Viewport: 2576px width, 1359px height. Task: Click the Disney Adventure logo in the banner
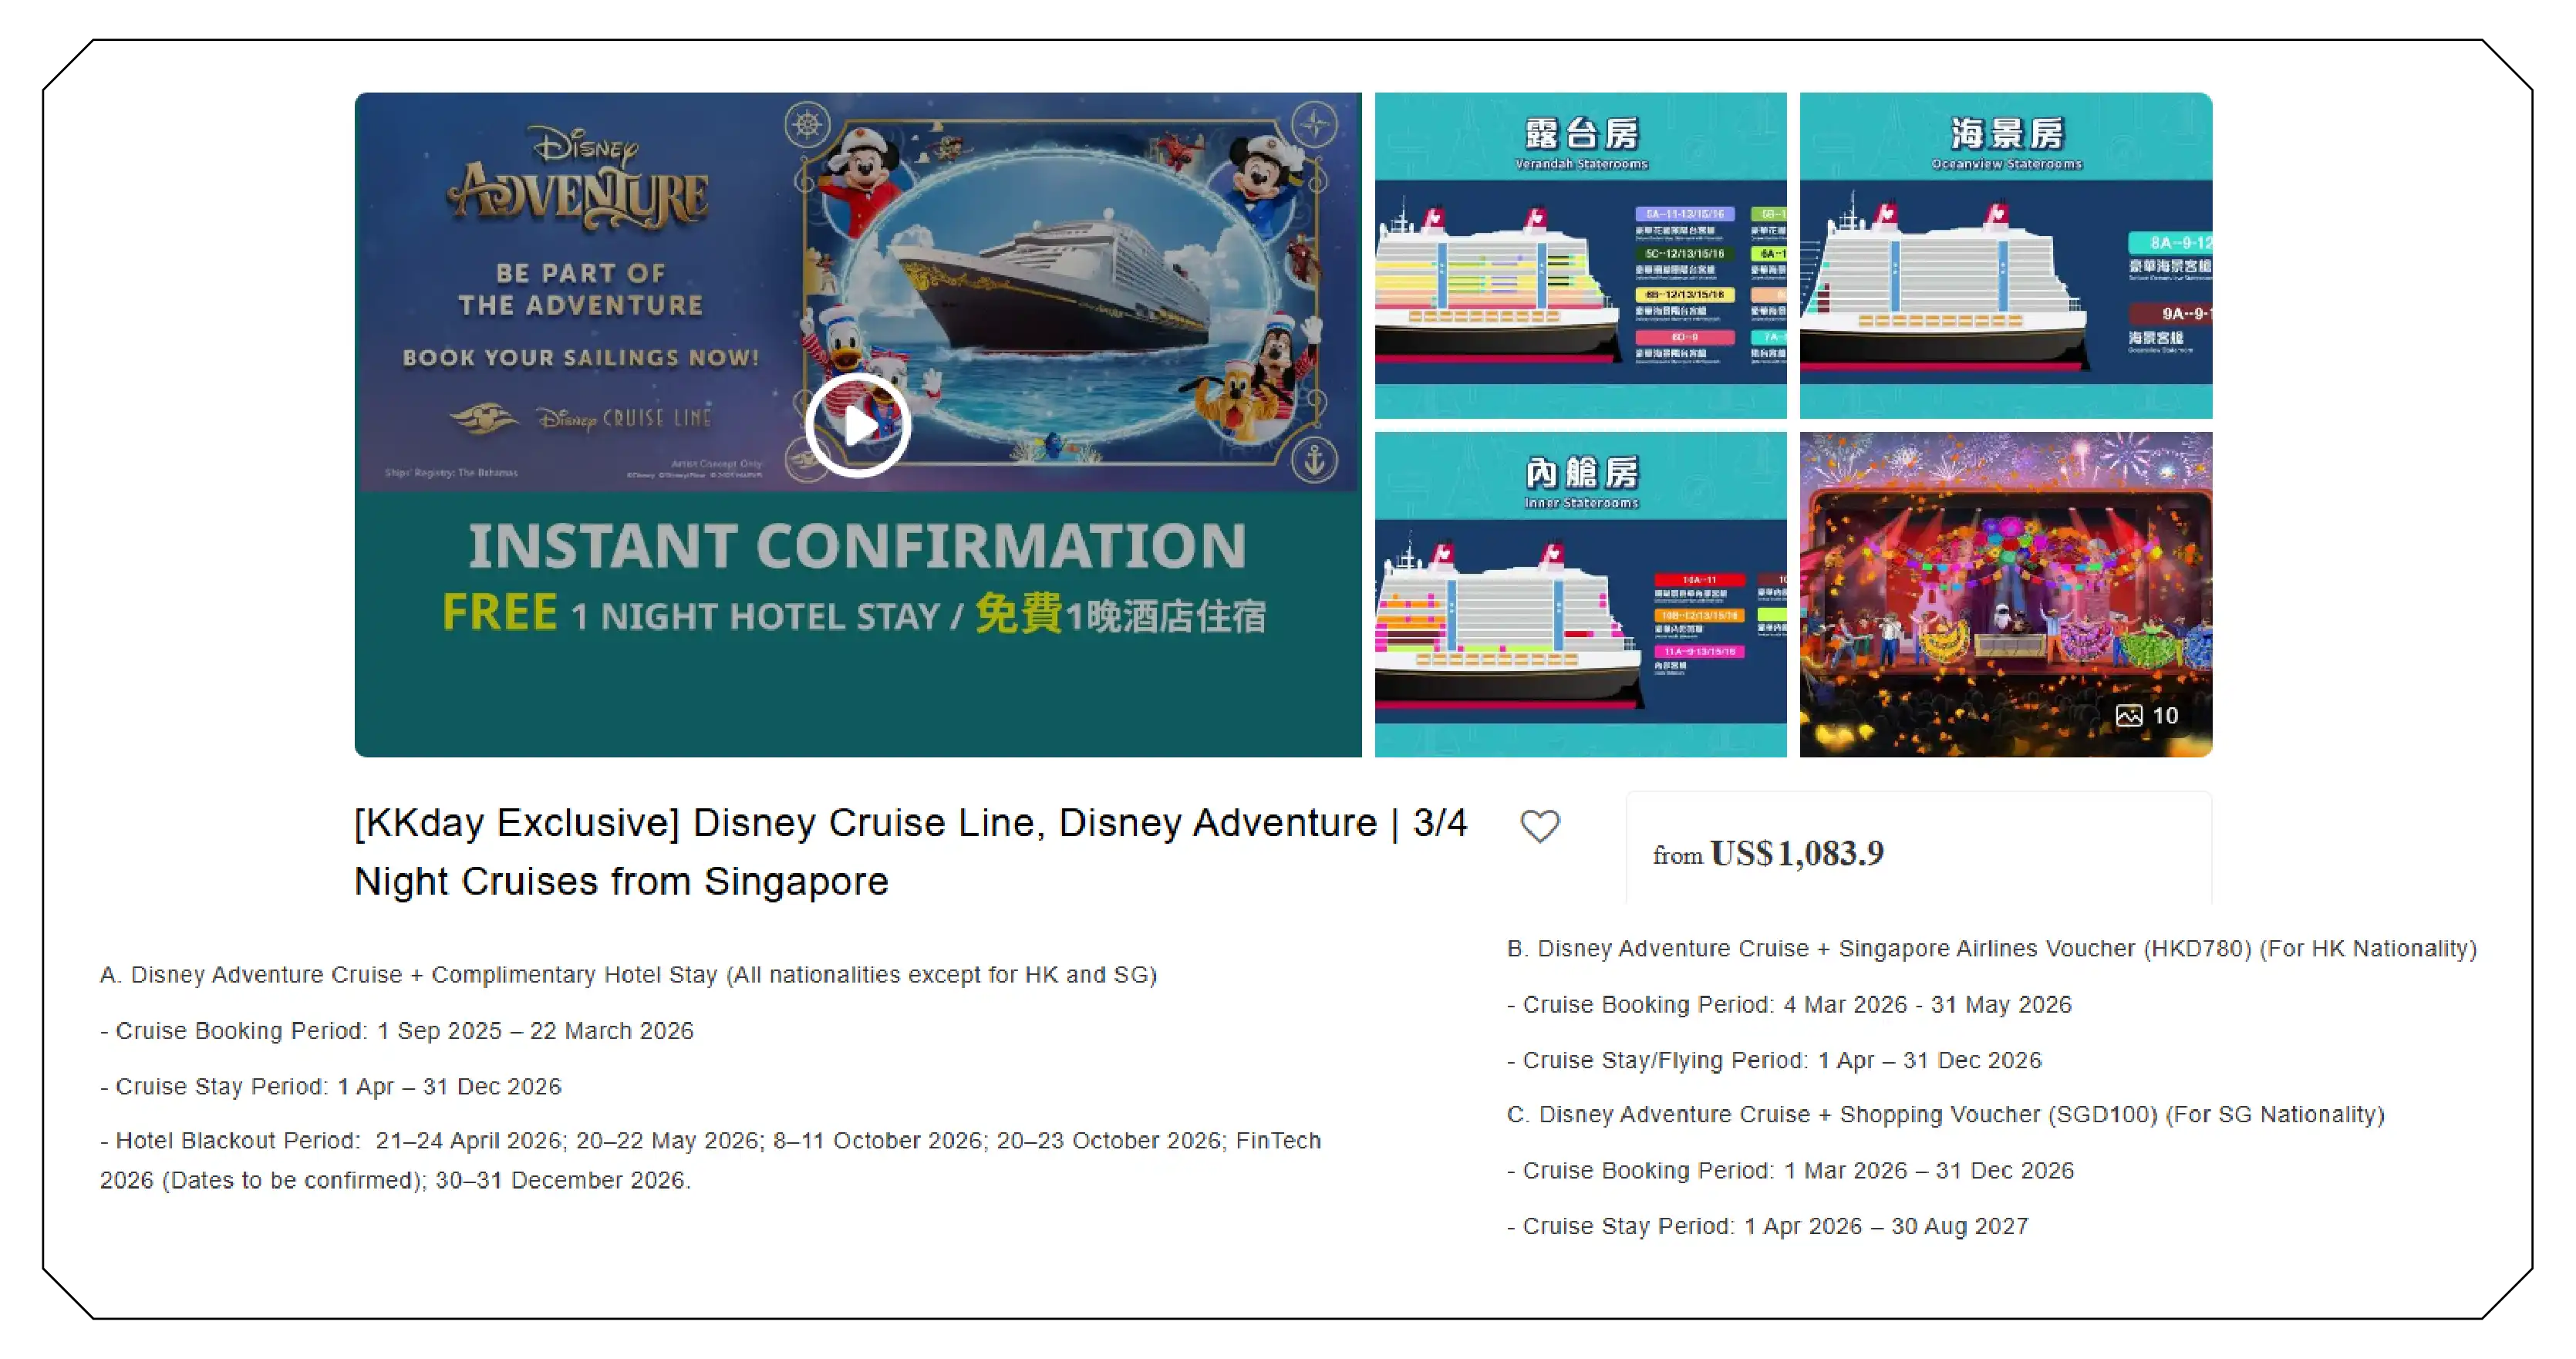tap(579, 177)
